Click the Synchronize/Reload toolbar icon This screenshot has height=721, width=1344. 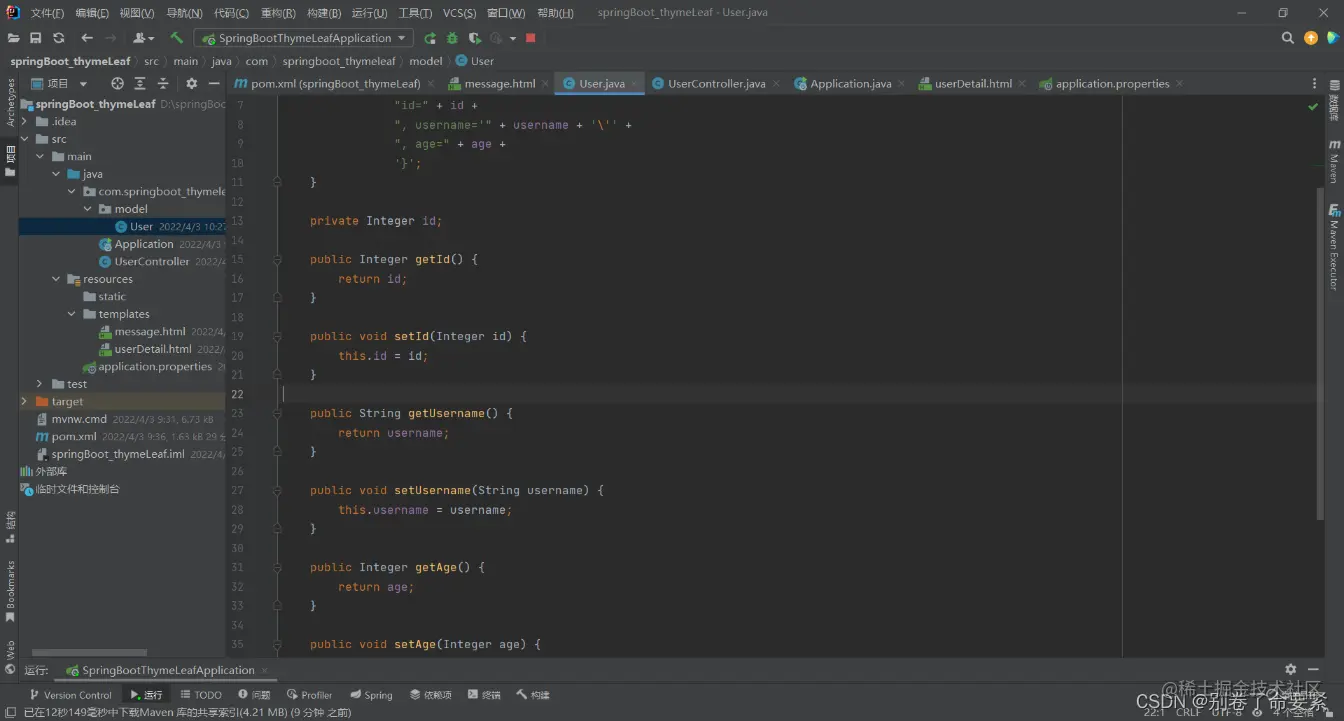58,38
